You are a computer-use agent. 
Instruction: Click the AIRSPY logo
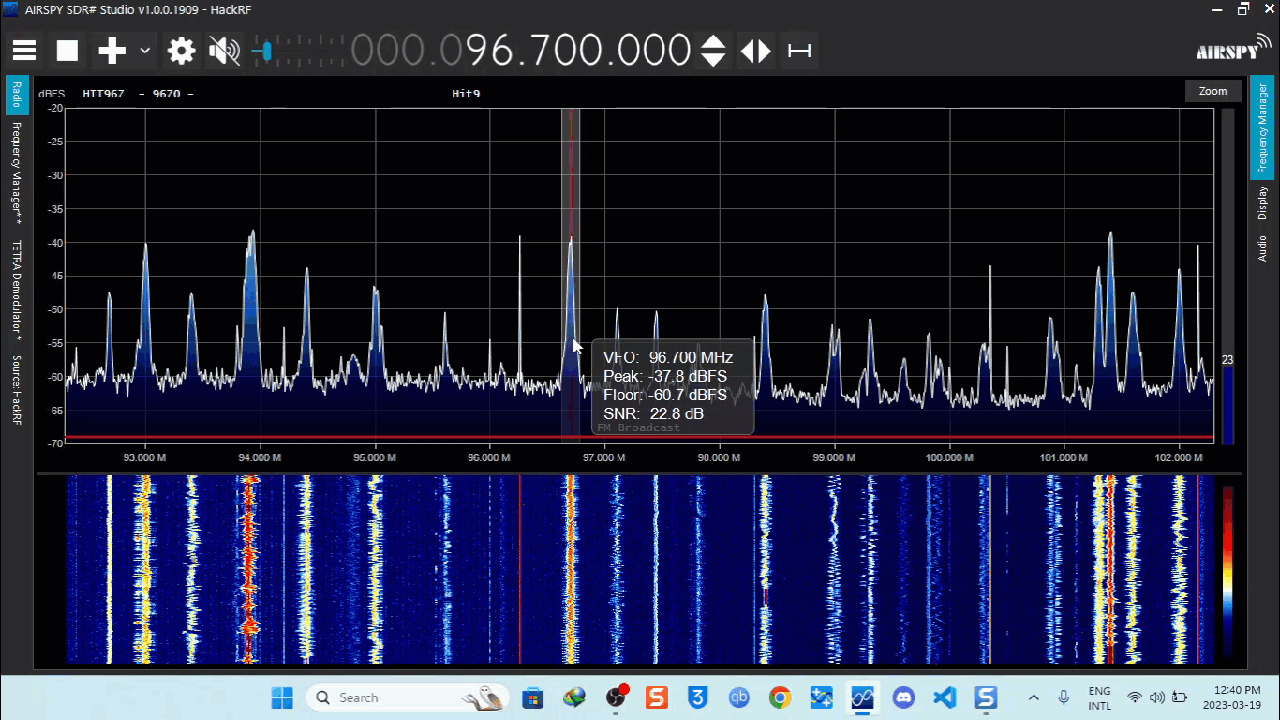pyautogui.click(x=1234, y=48)
